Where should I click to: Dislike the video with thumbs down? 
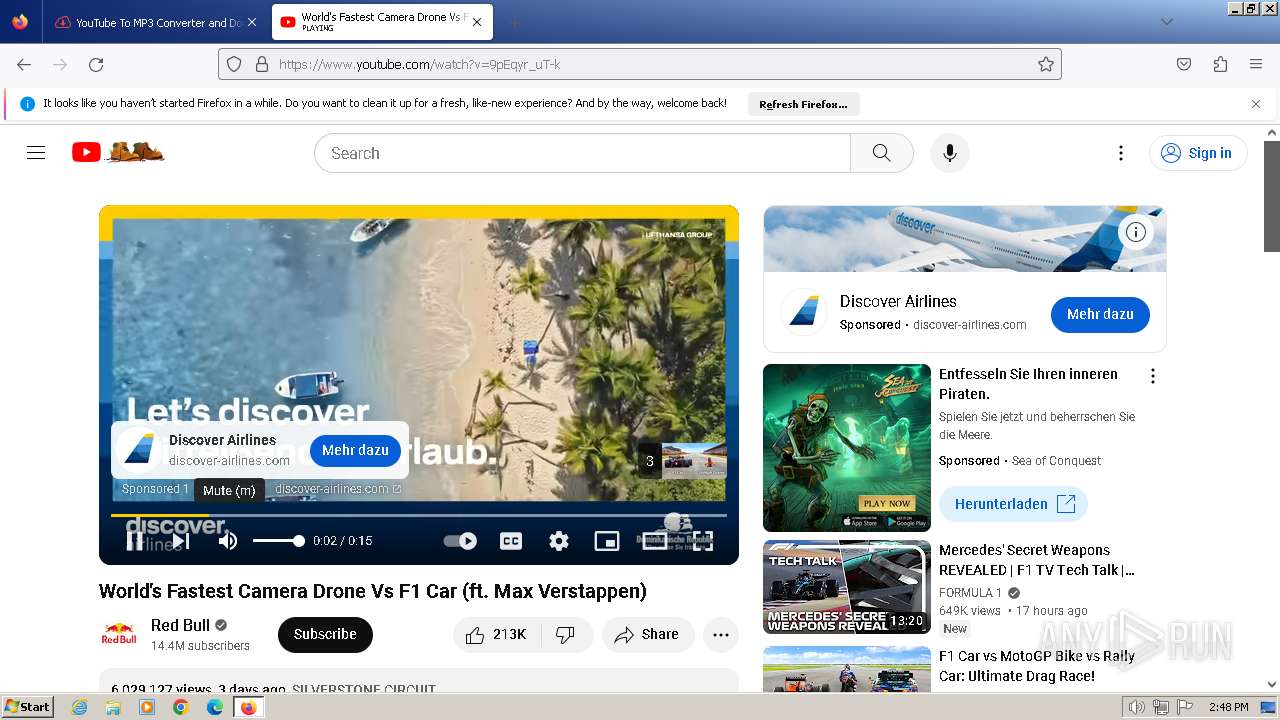(566, 635)
